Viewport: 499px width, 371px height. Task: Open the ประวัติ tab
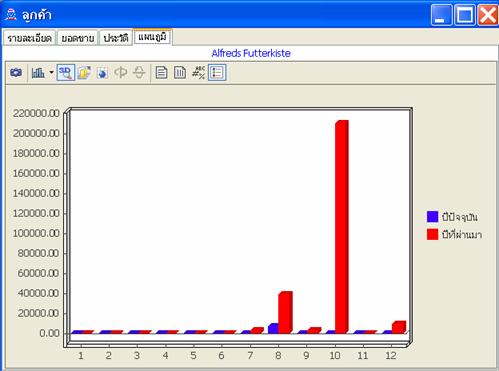tap(116, 38)
